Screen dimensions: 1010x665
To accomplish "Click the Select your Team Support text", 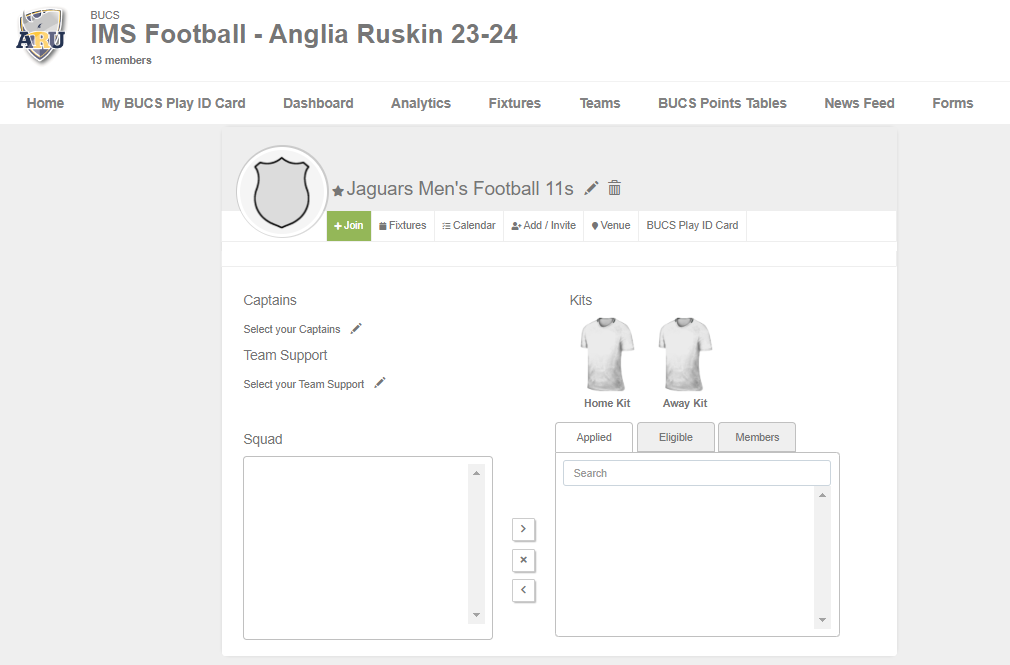I will point(303,384).
